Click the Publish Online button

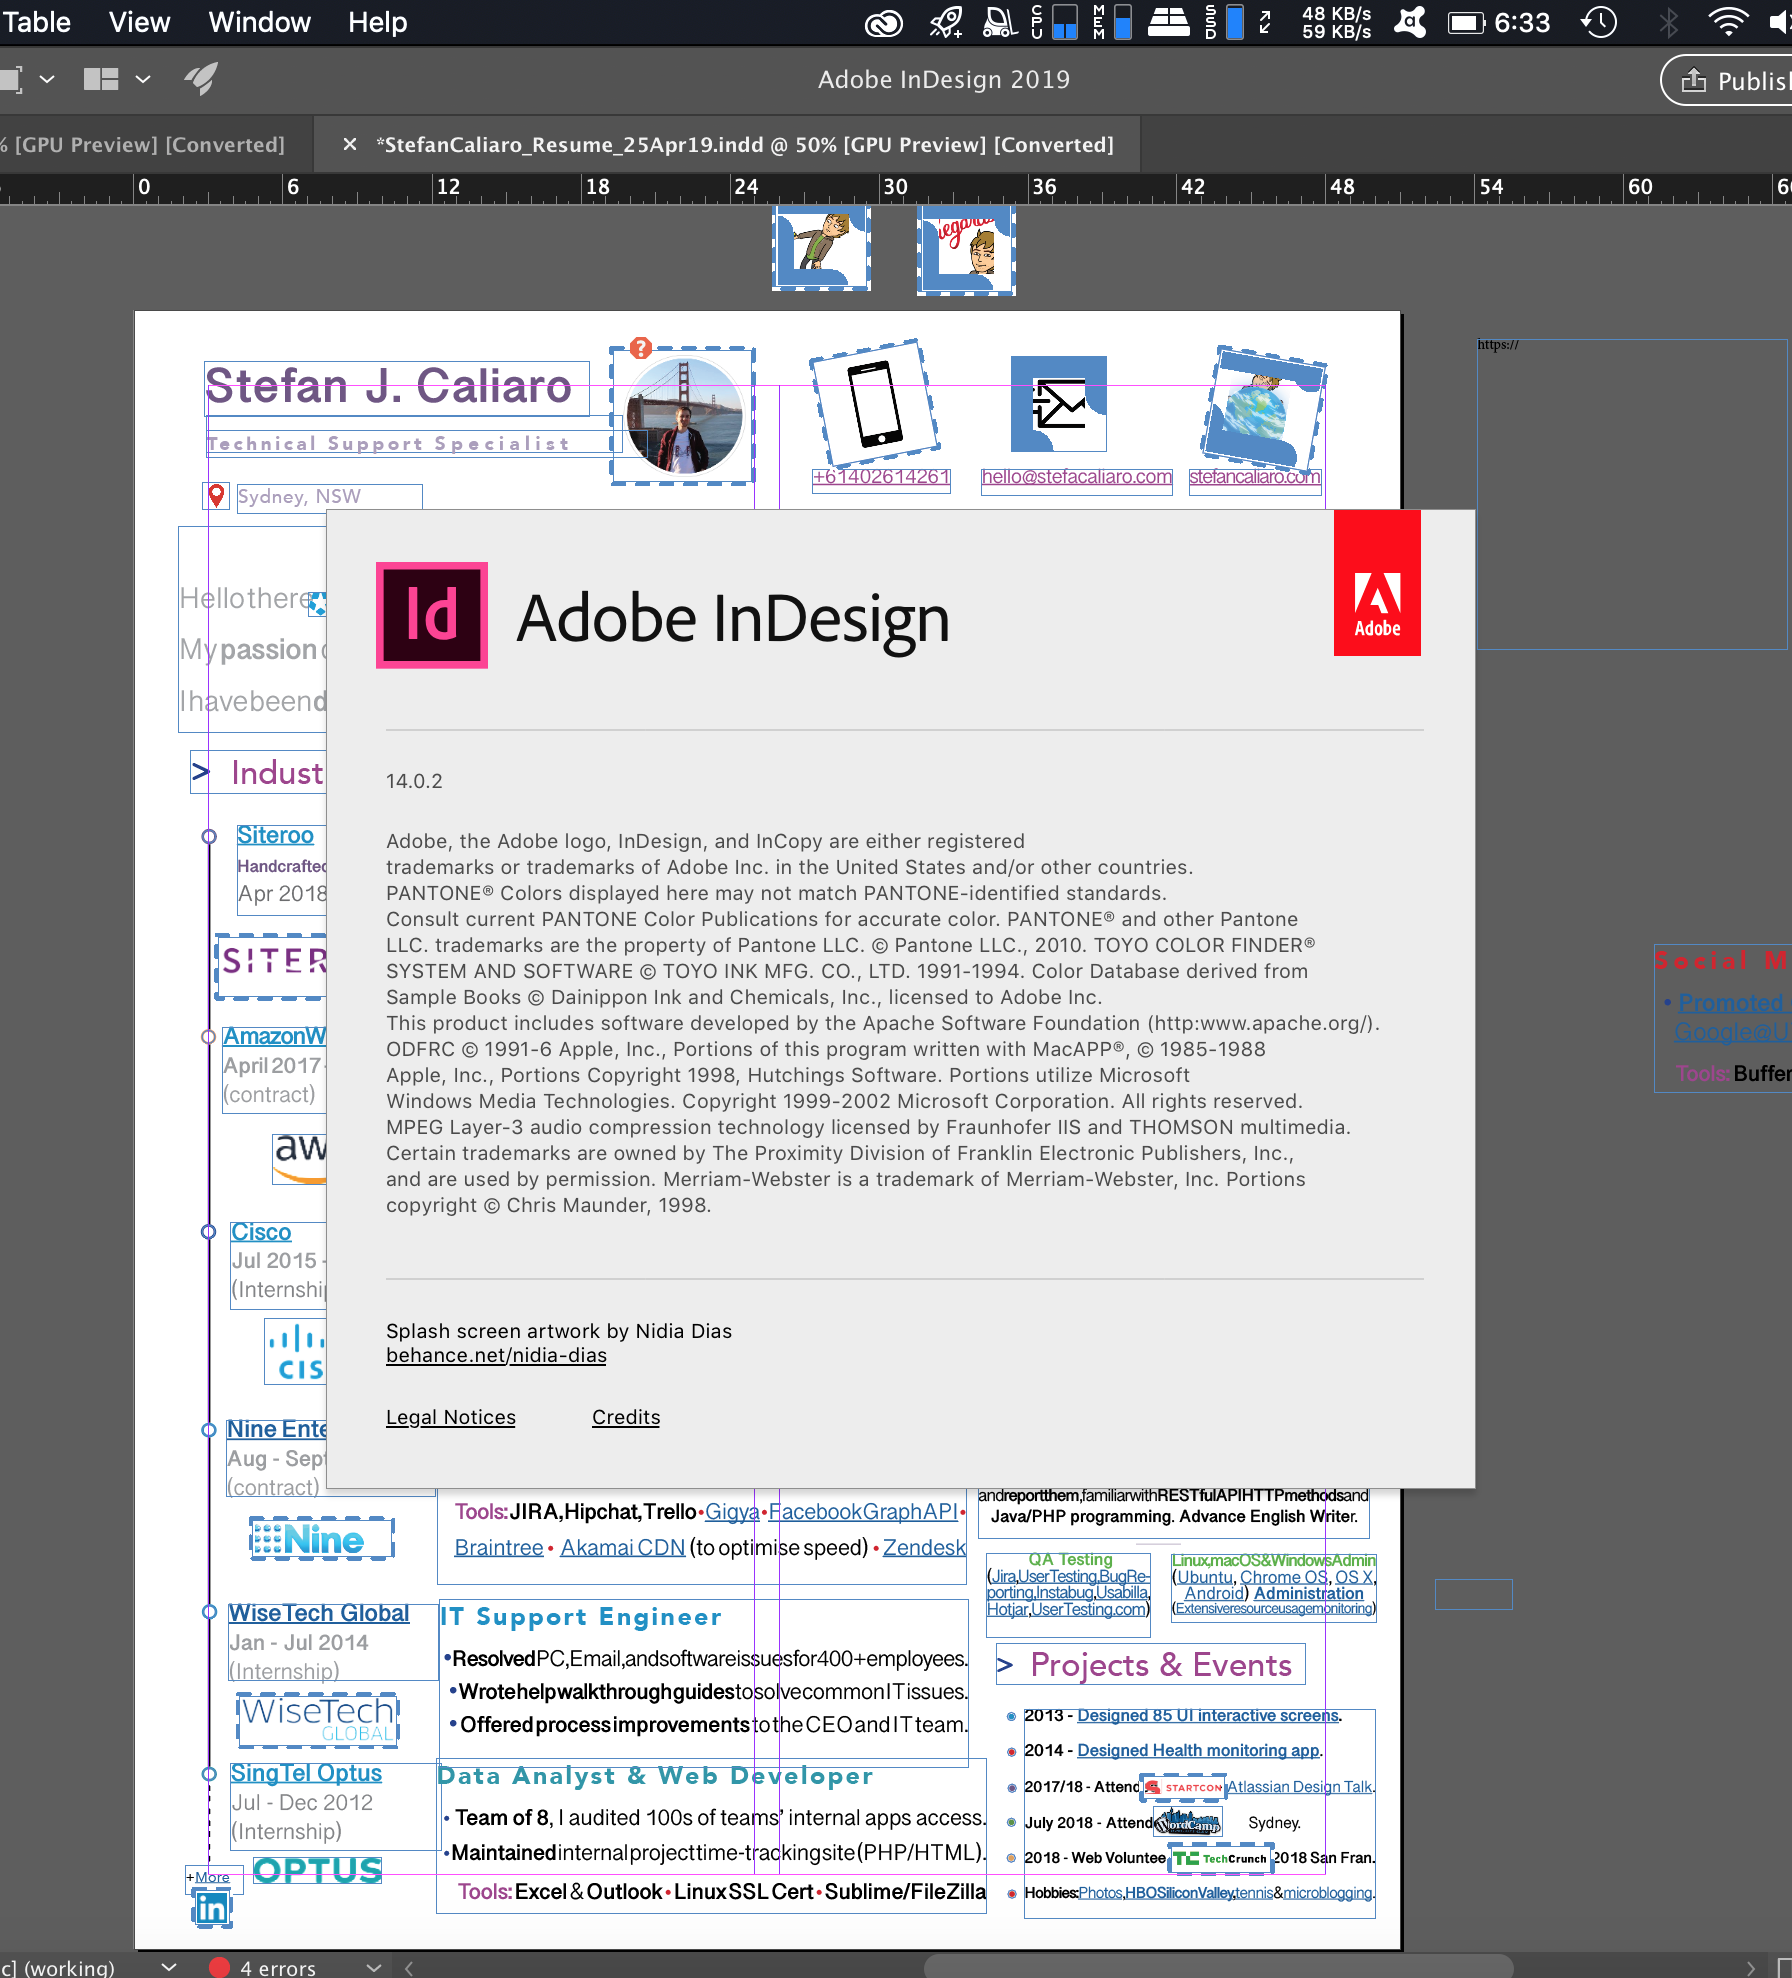pos(1728,80)
